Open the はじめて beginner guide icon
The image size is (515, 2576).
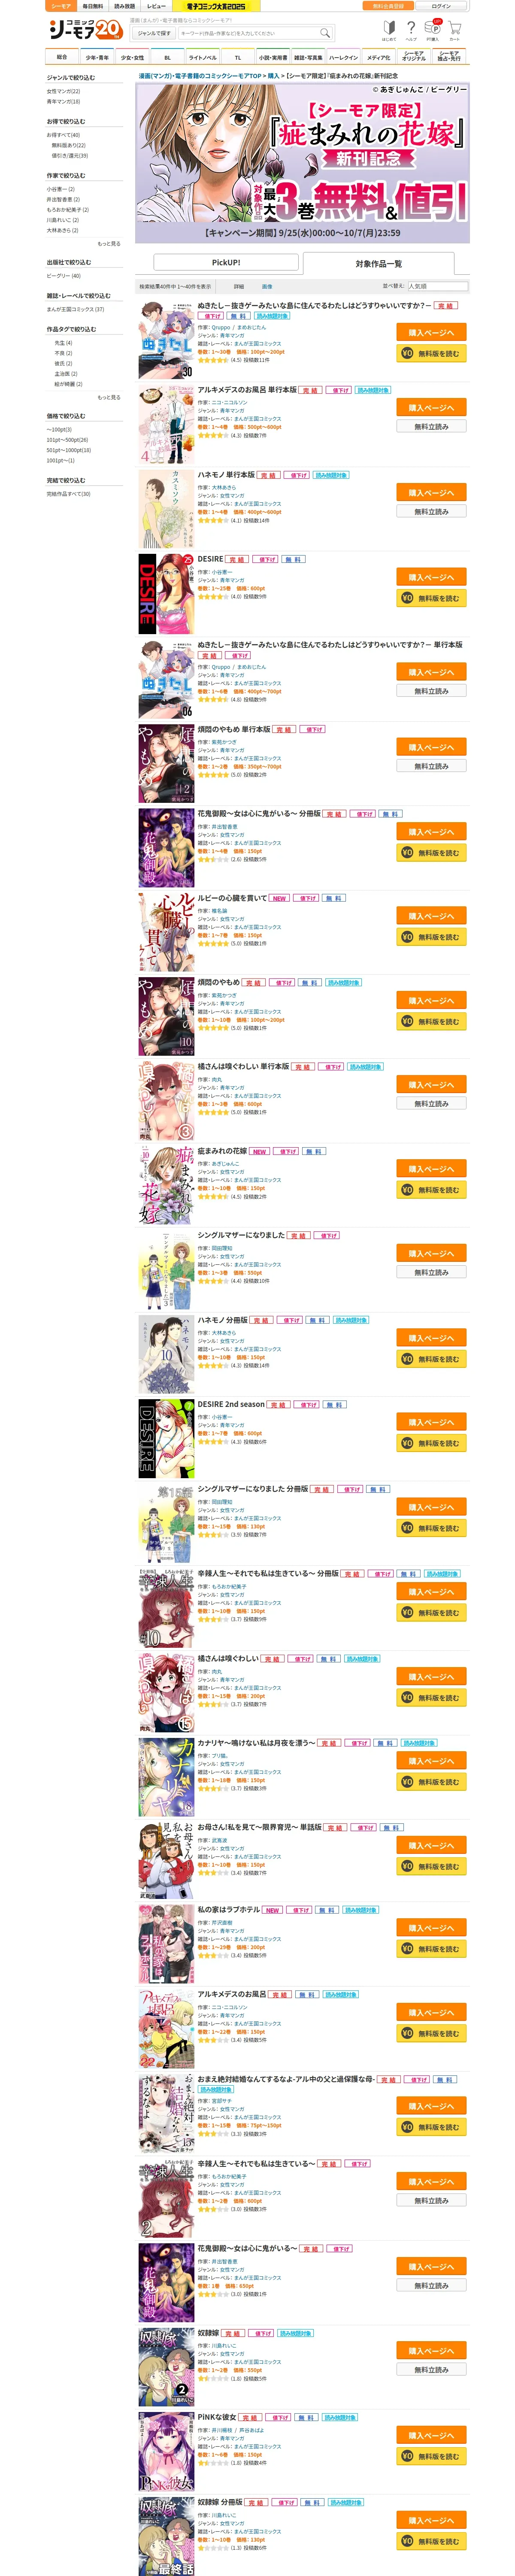pyautogui.click(x=389, y=30)
